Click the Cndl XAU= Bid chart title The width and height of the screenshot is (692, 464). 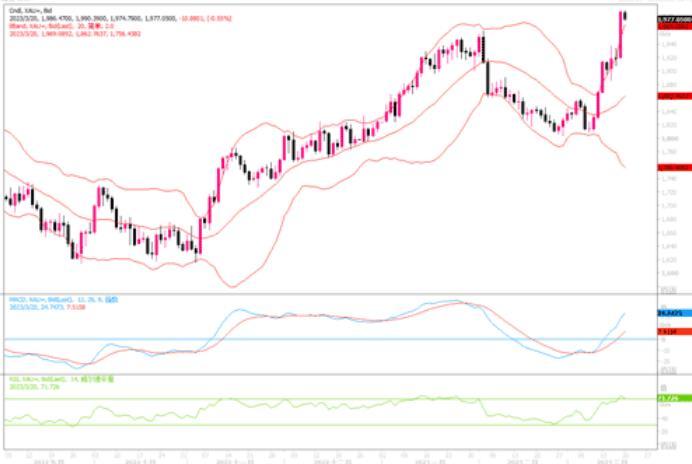click(30, 8)
